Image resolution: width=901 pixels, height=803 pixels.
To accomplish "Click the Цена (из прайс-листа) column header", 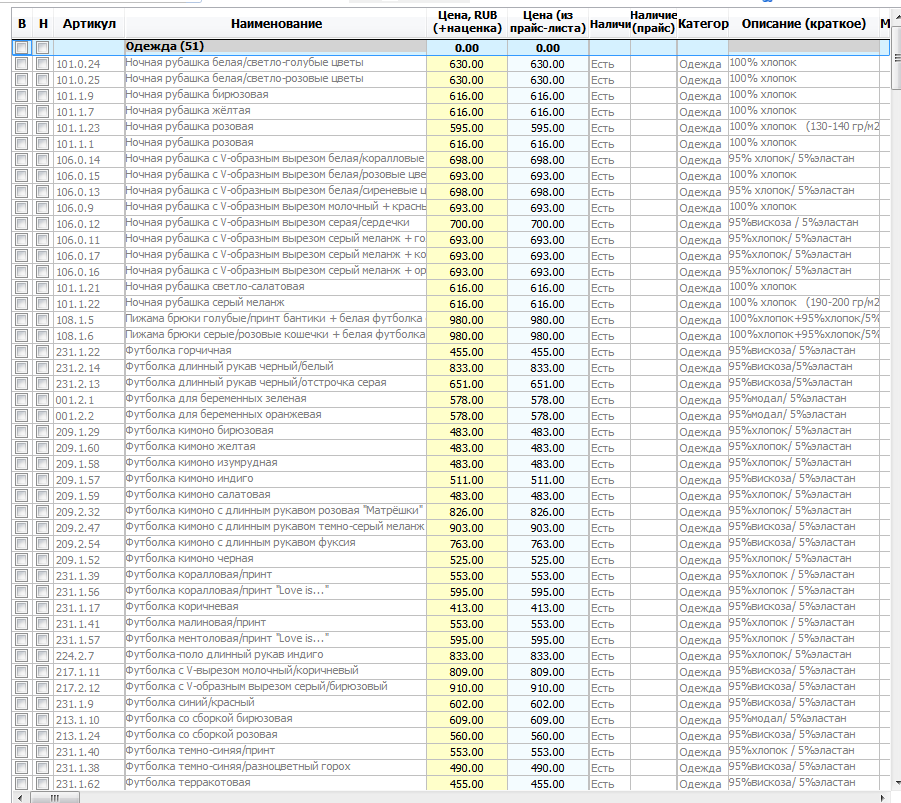I will tap(548, 24).
